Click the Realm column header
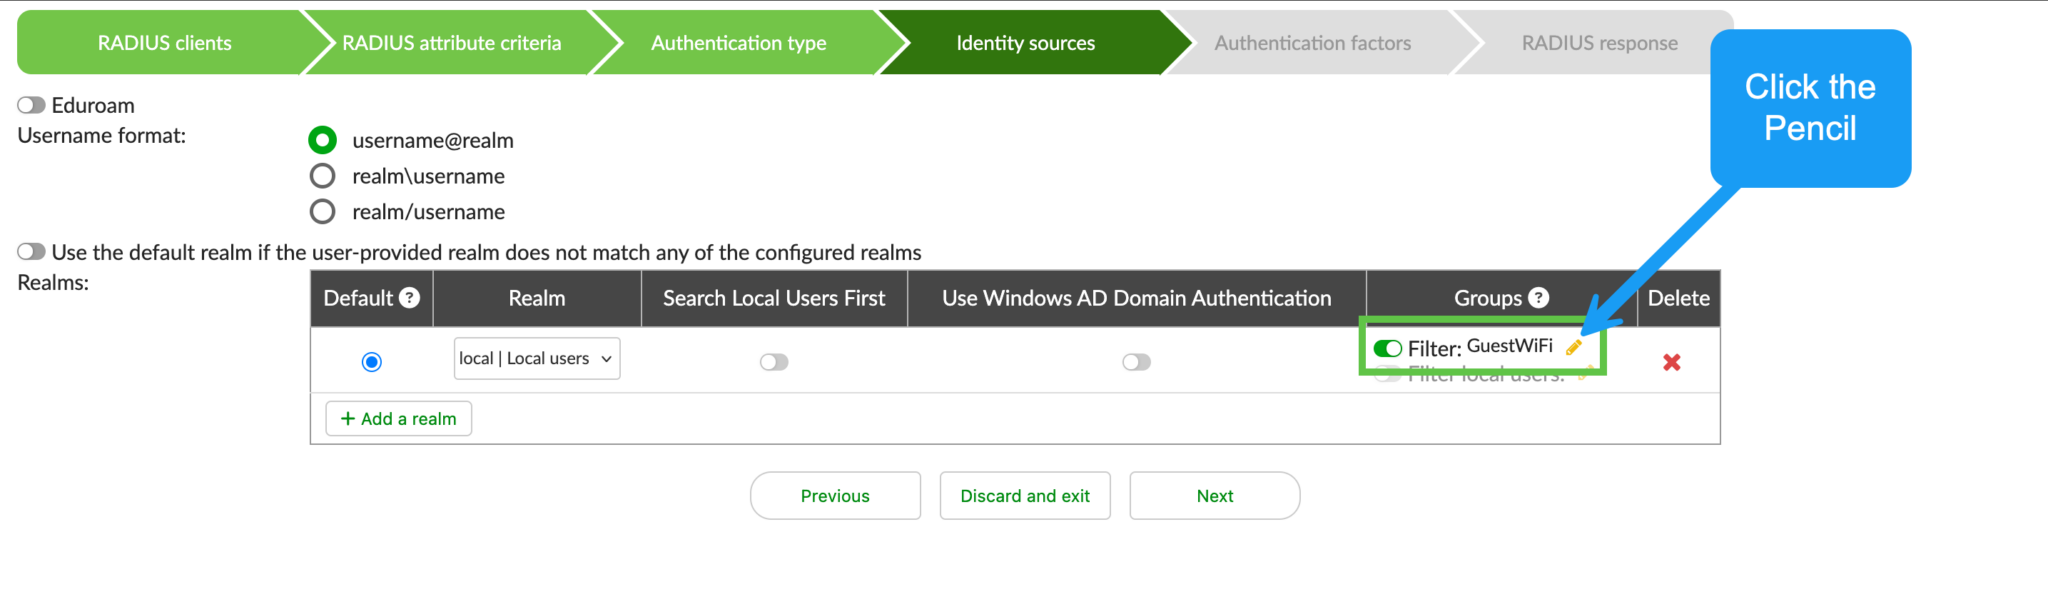Screen dimensions: 2048x597 coord(537,298)
